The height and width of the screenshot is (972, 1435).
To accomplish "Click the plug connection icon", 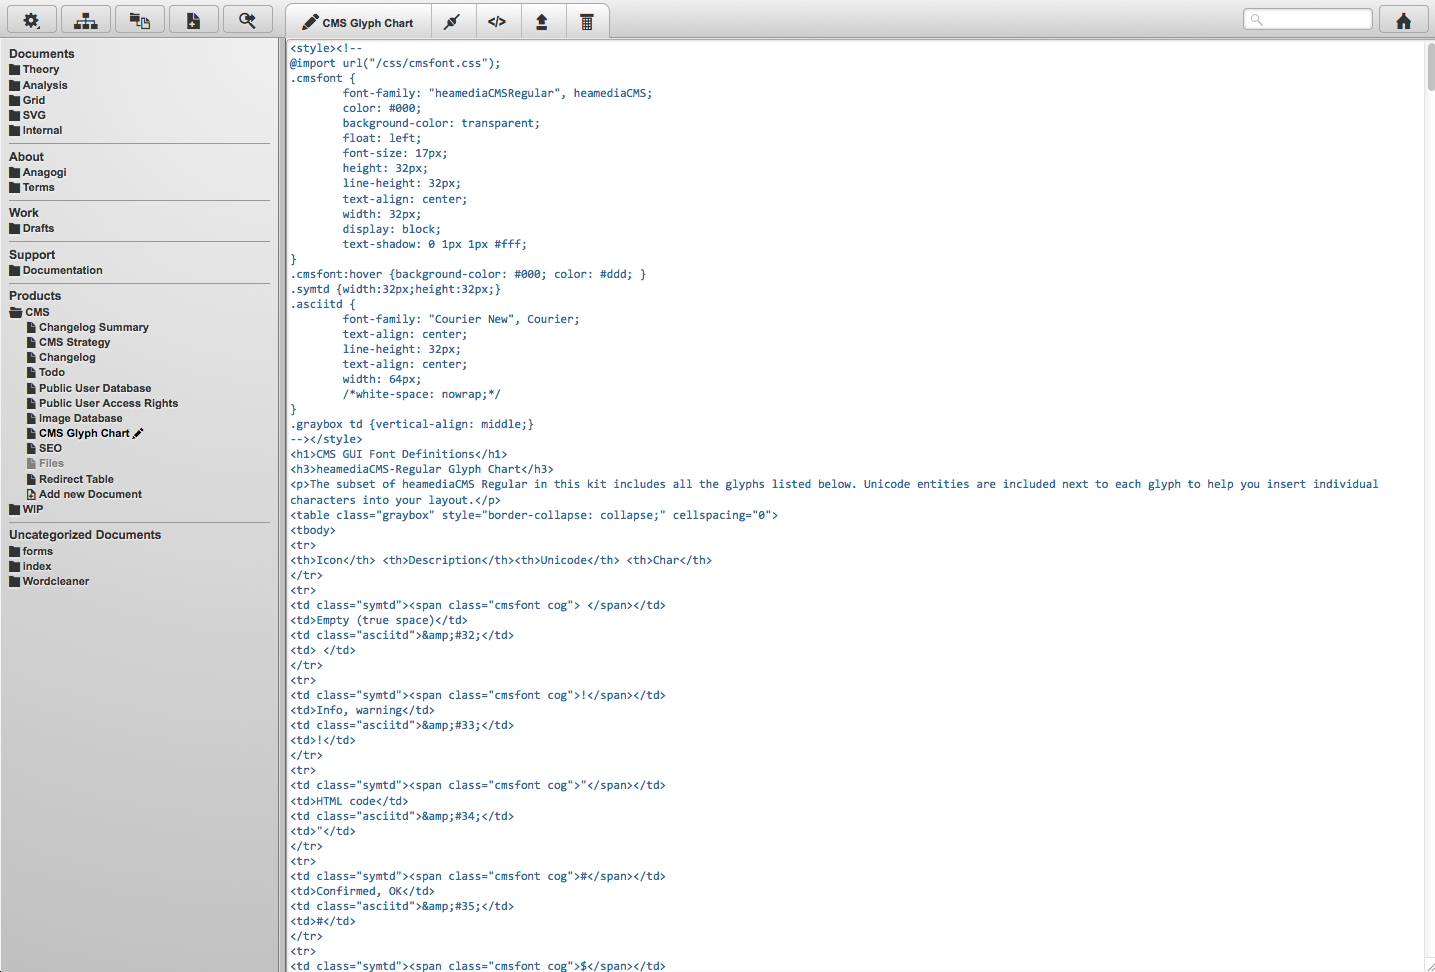I will click(x=452, y=21).
